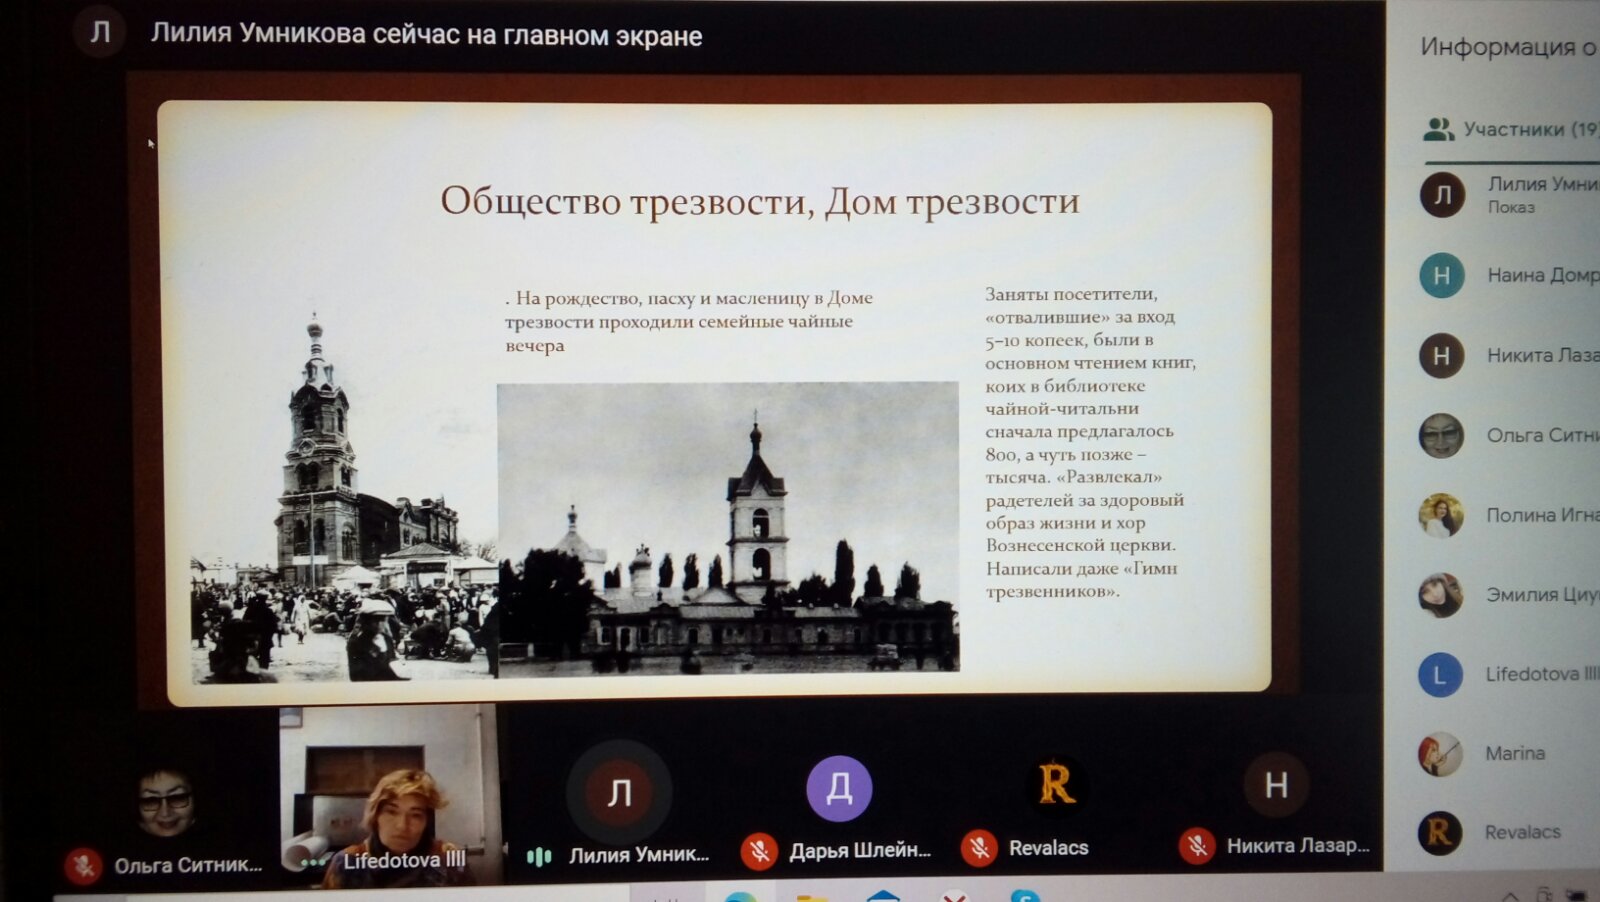Click the muted mic icon beside Дарья Шлейн

pos(760,851)
